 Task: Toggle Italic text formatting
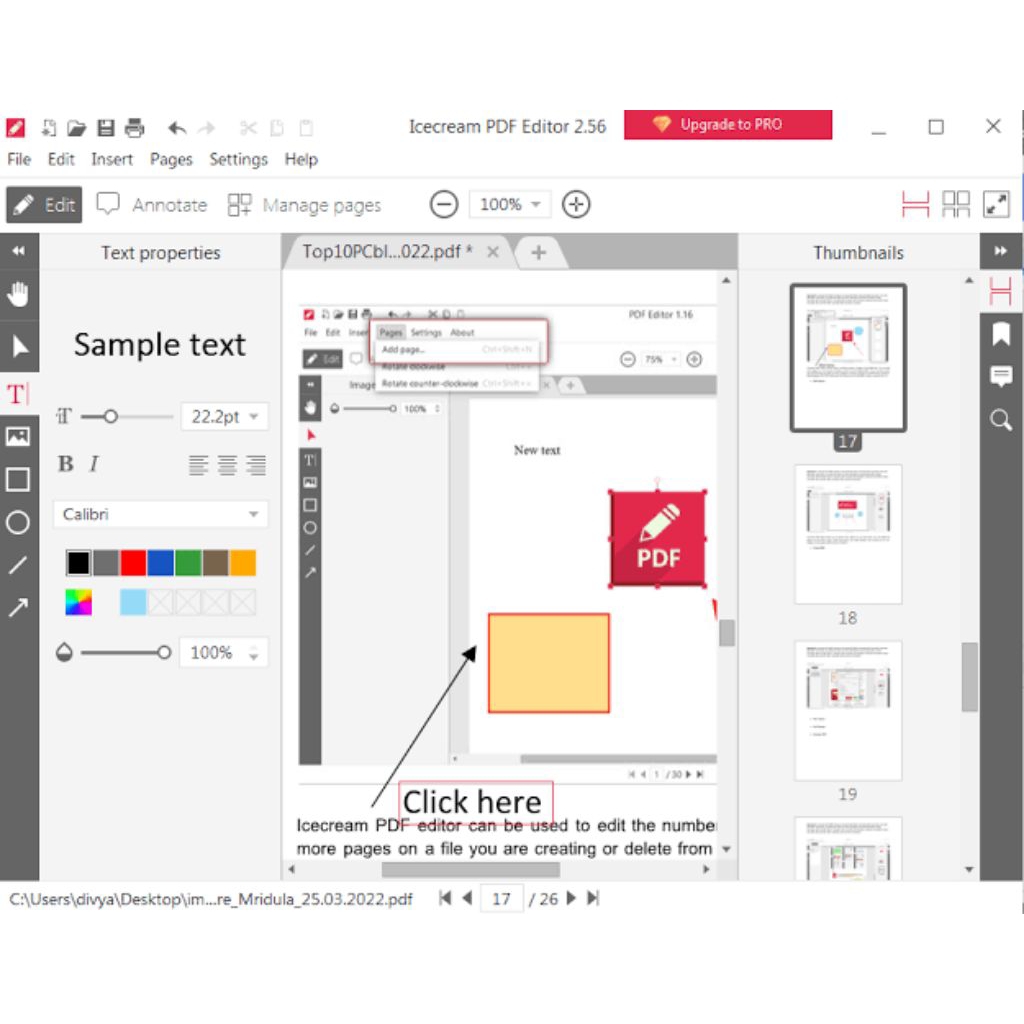(94, 464)
